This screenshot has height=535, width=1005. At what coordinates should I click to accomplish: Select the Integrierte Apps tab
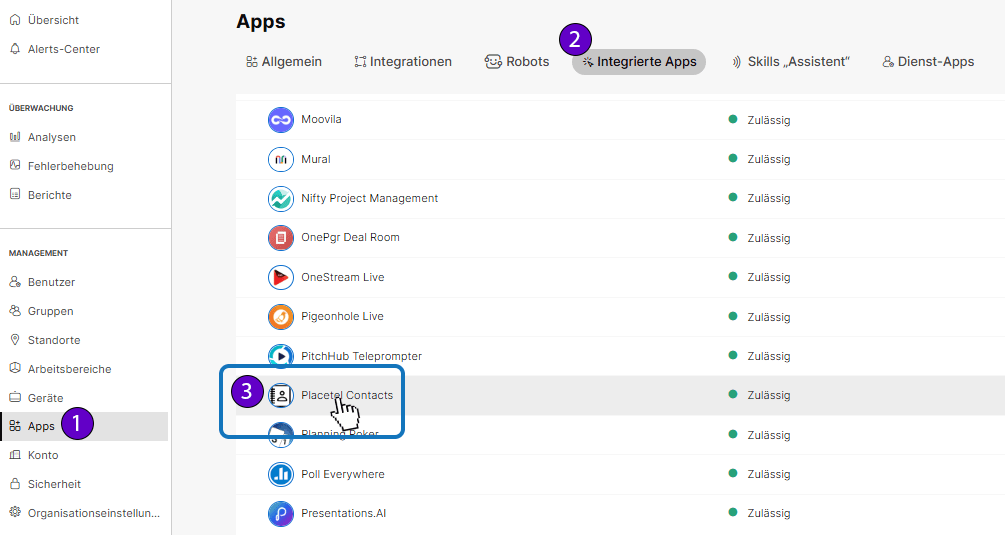point(639,62)
